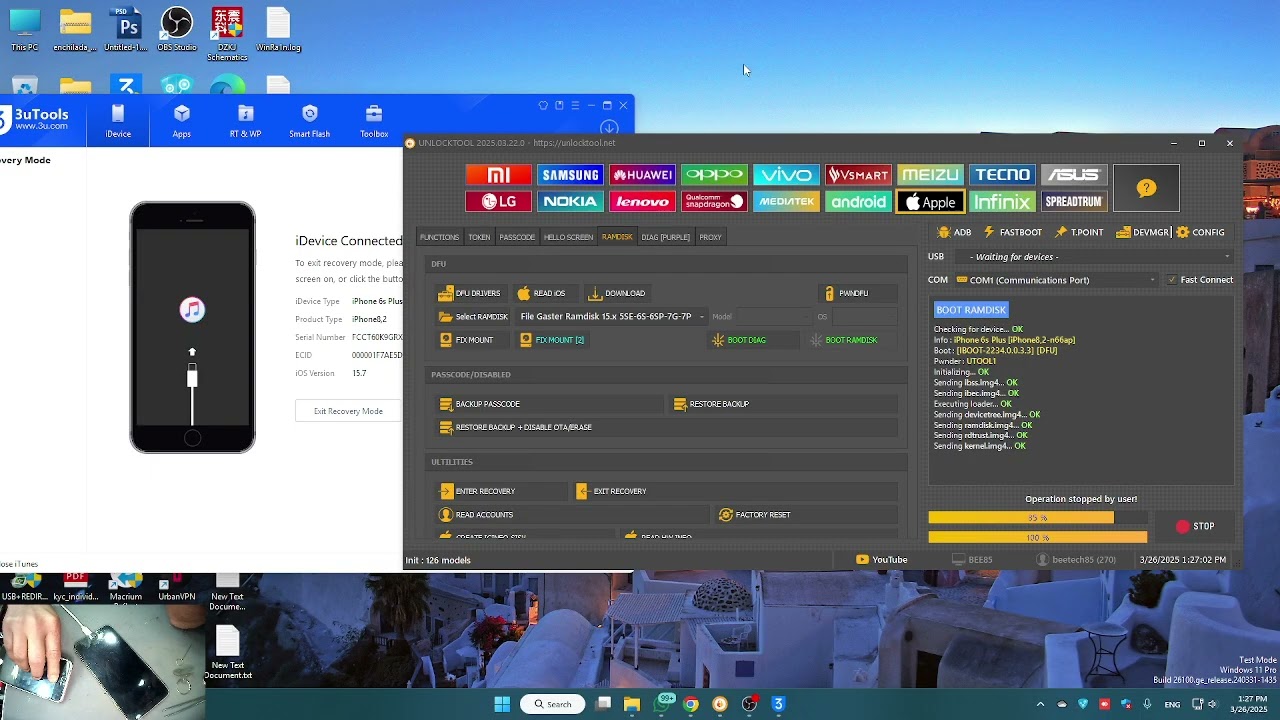Viewport: 1280px width, 720px height.
Task: Select the OPPO brand tile
Action: point(714,175)
